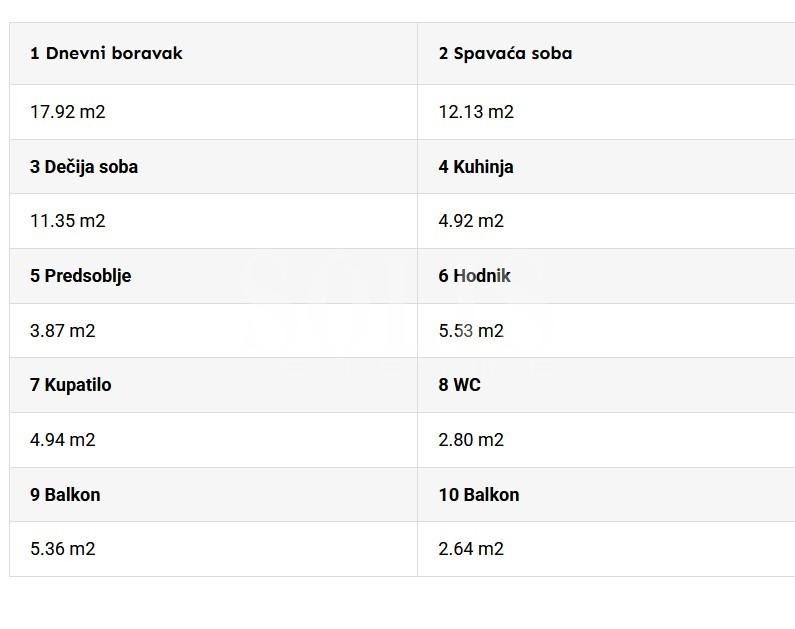
Task: Select the "2 Spavaća soba" header cell
Action: click(505, 54)
